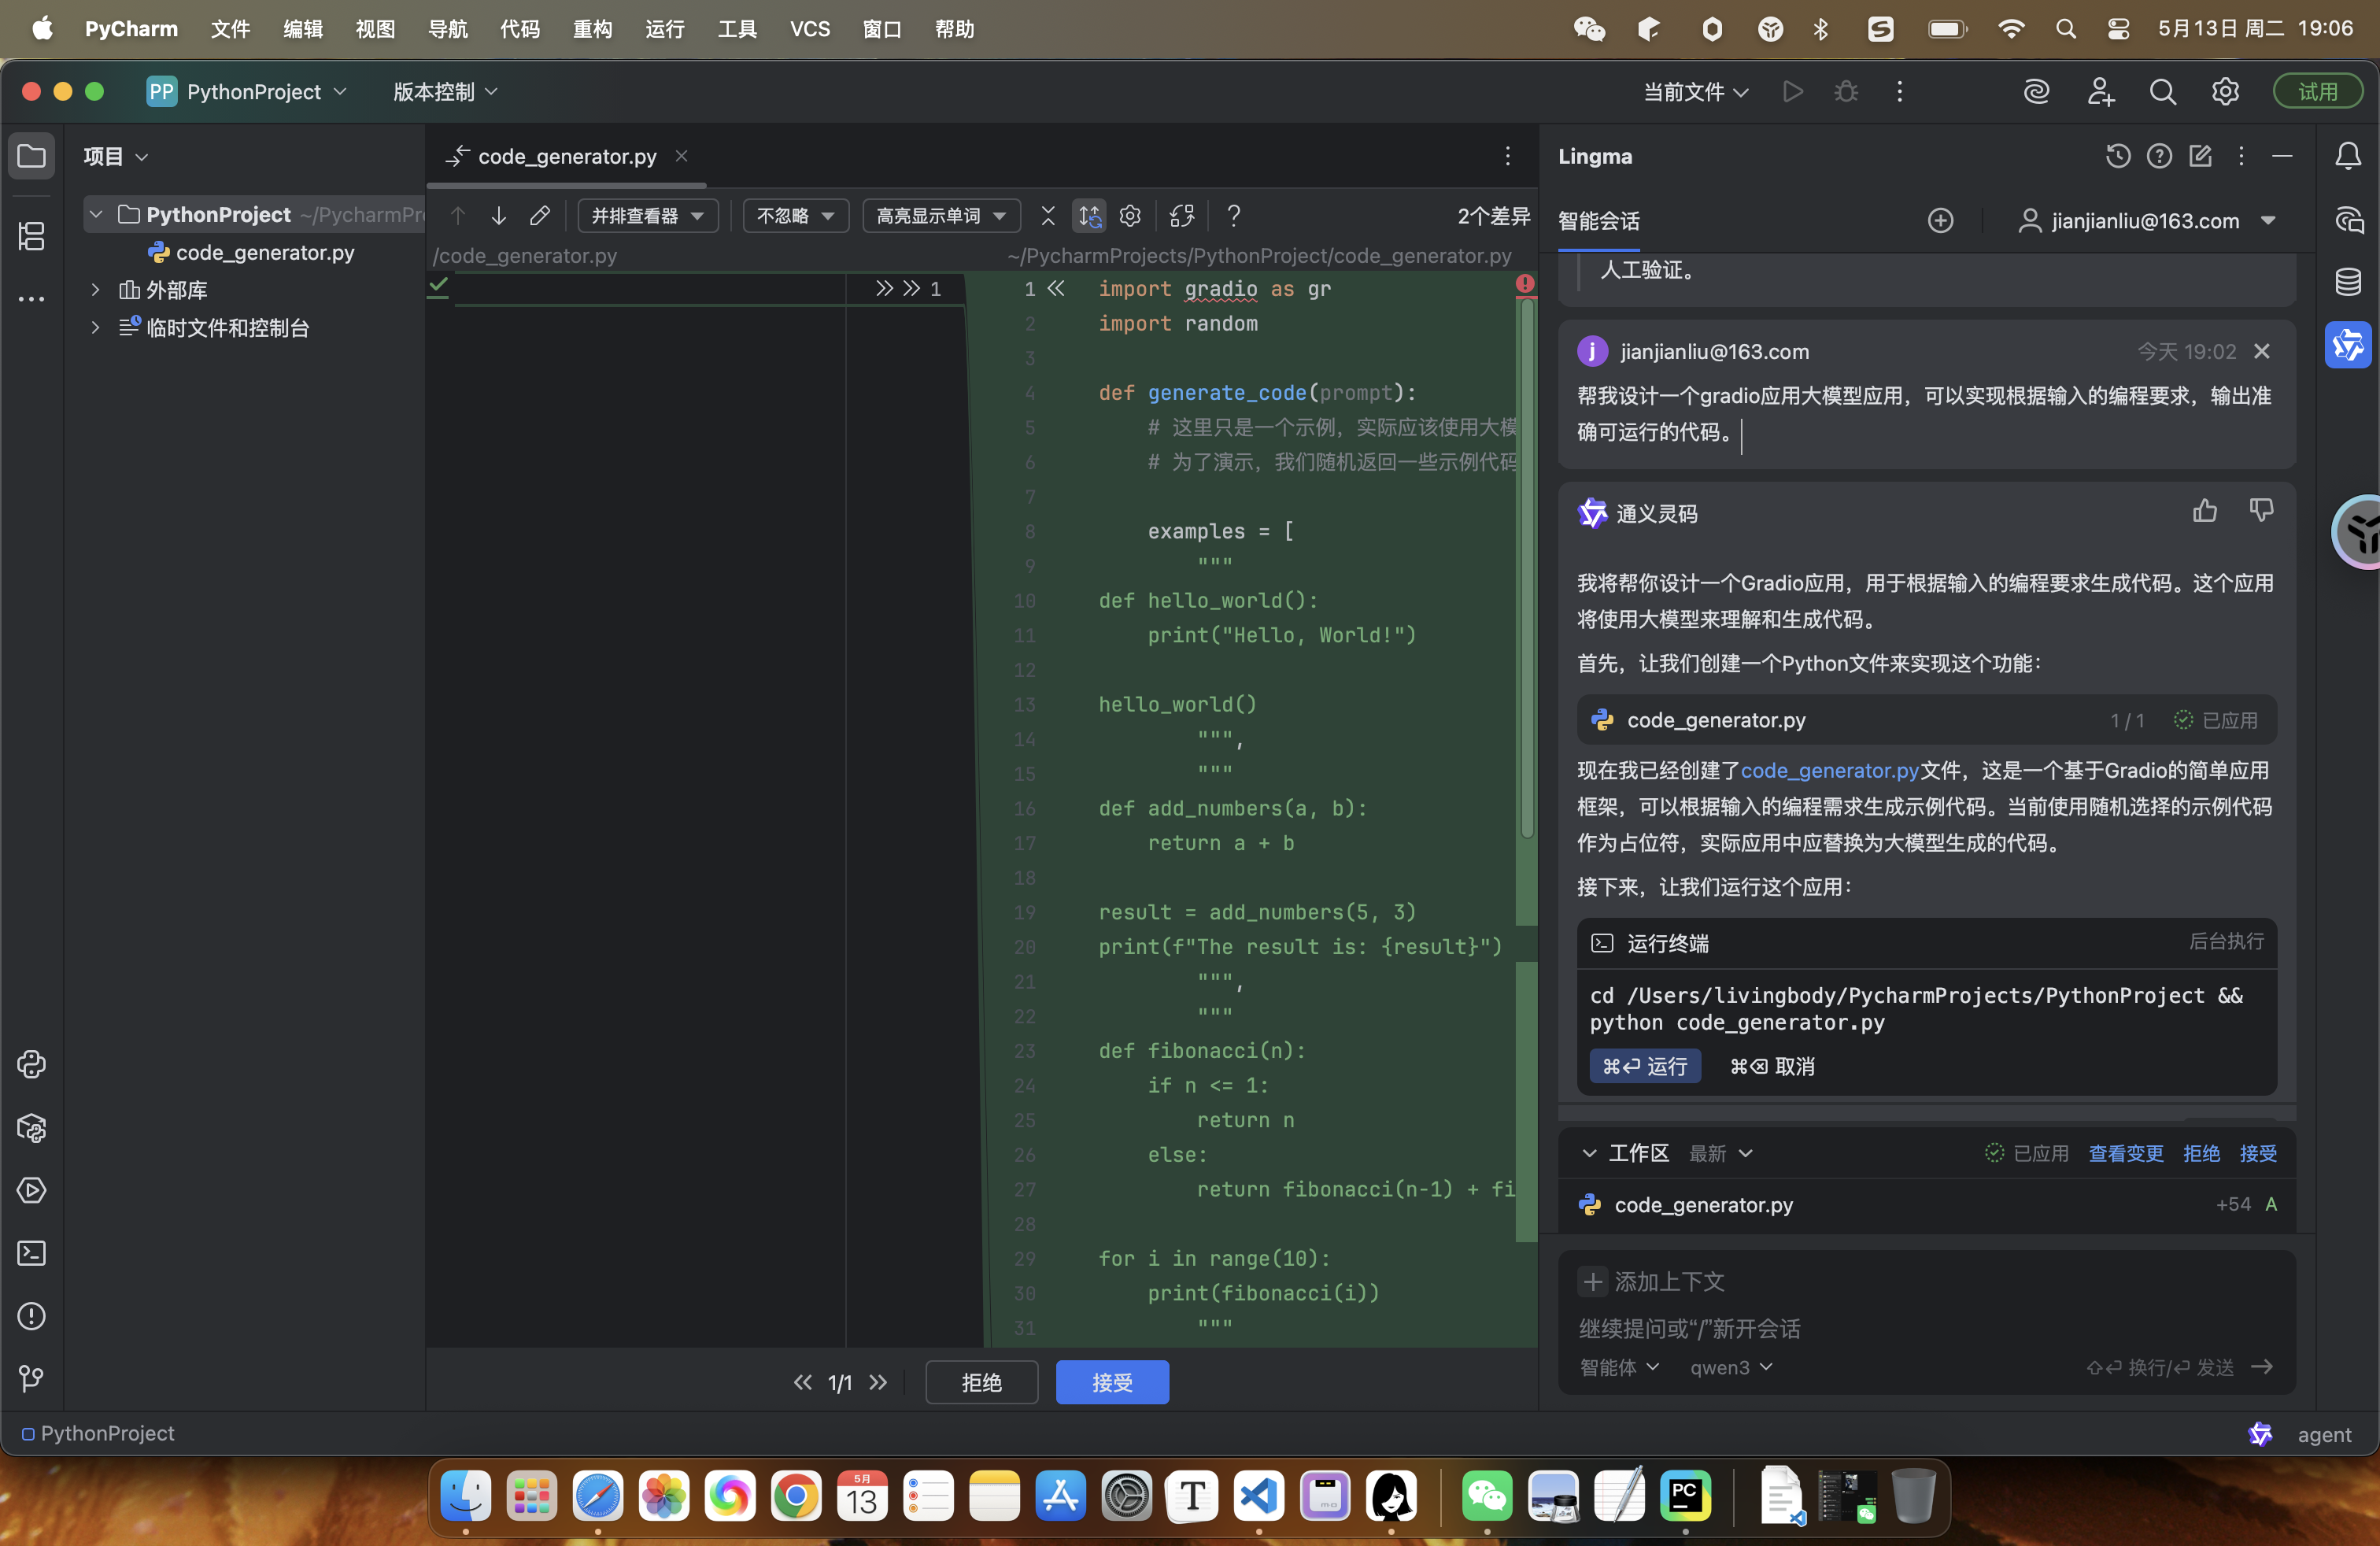Click the thumbs up on 通义灵码 reply
2380x1546 pixels.
(x=2204, y=511)
